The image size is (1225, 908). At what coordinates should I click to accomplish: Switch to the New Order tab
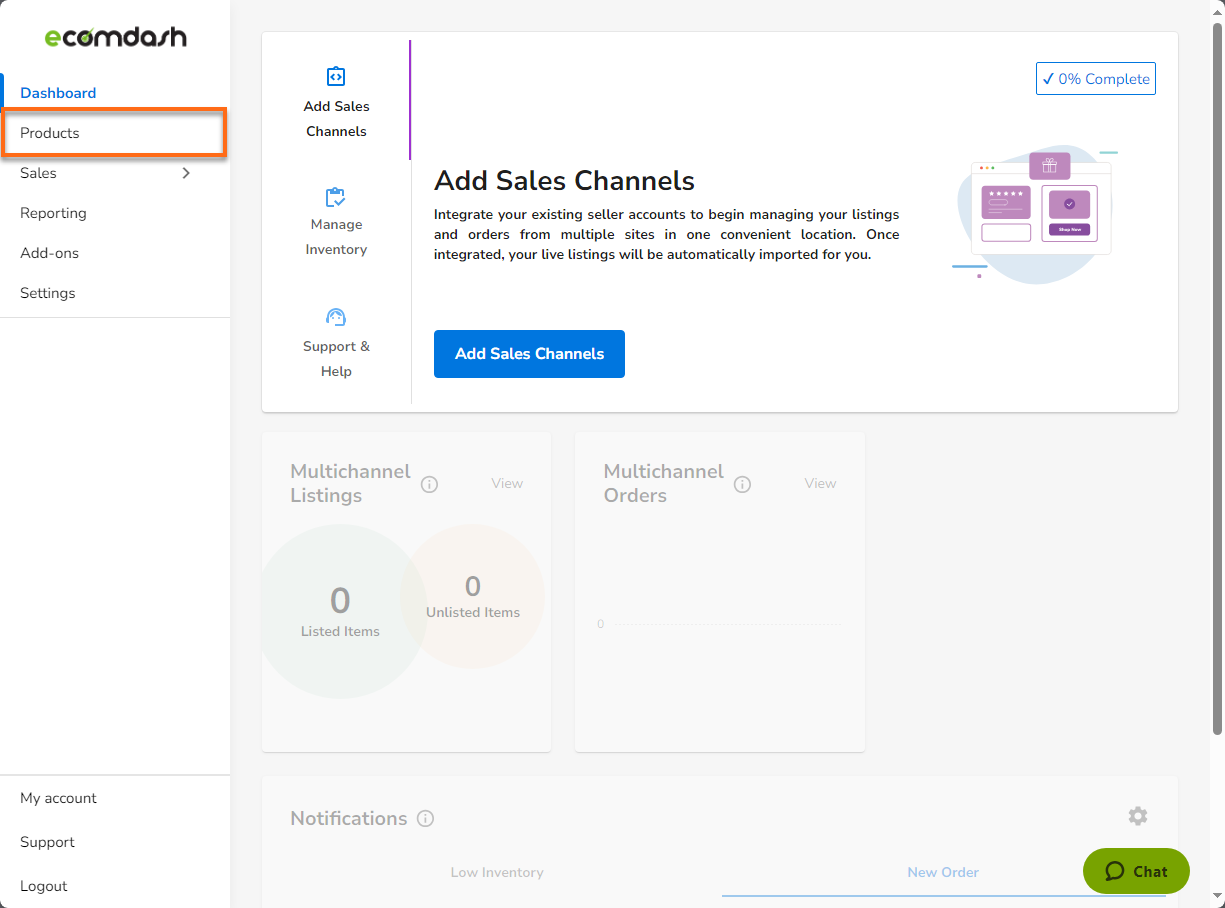[x=943, y=872]
